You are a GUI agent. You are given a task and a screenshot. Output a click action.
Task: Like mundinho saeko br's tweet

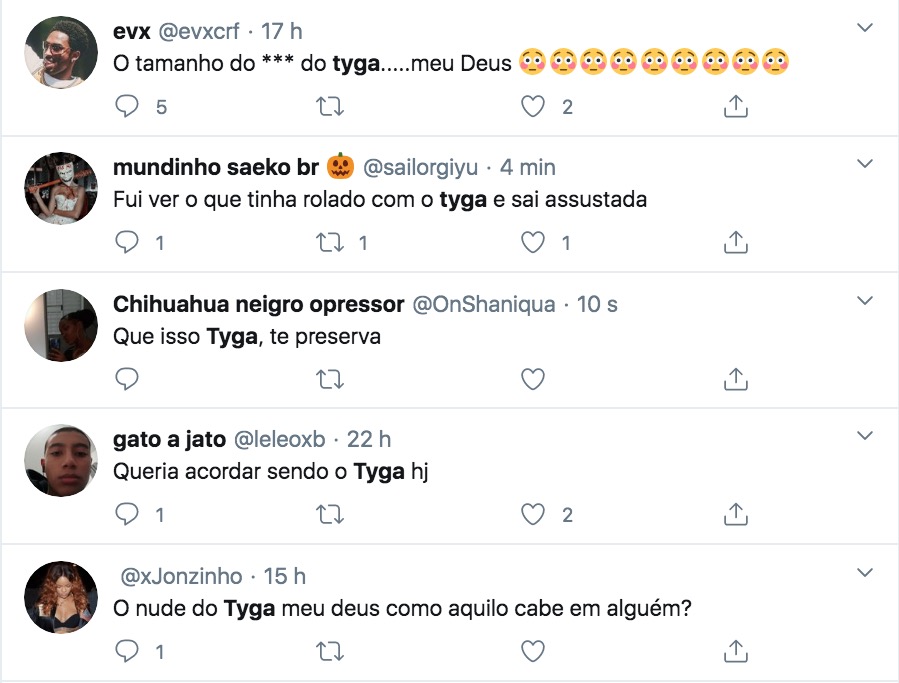[532, 242]
